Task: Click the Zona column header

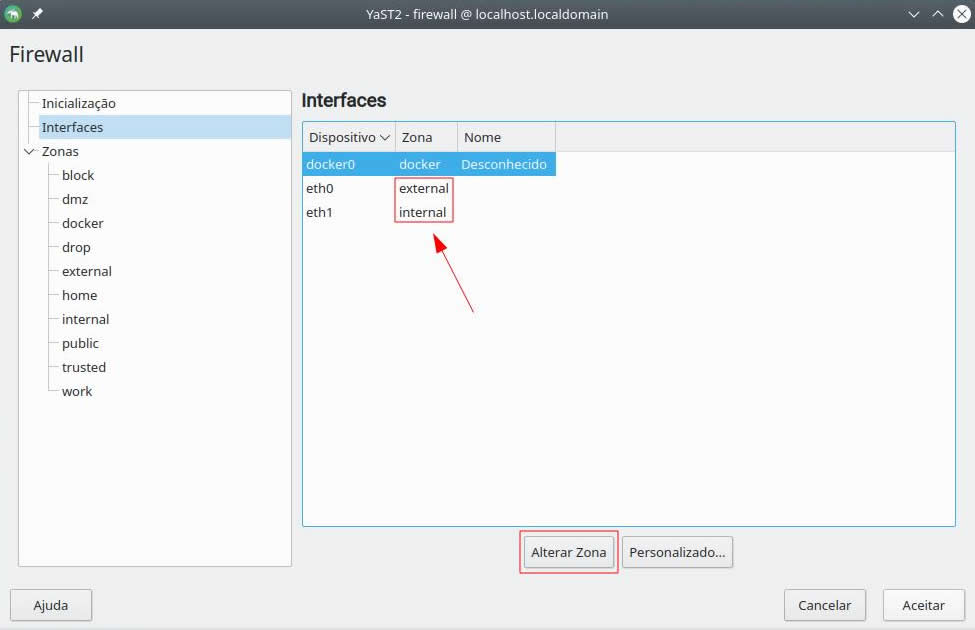Action: [417, 137]
